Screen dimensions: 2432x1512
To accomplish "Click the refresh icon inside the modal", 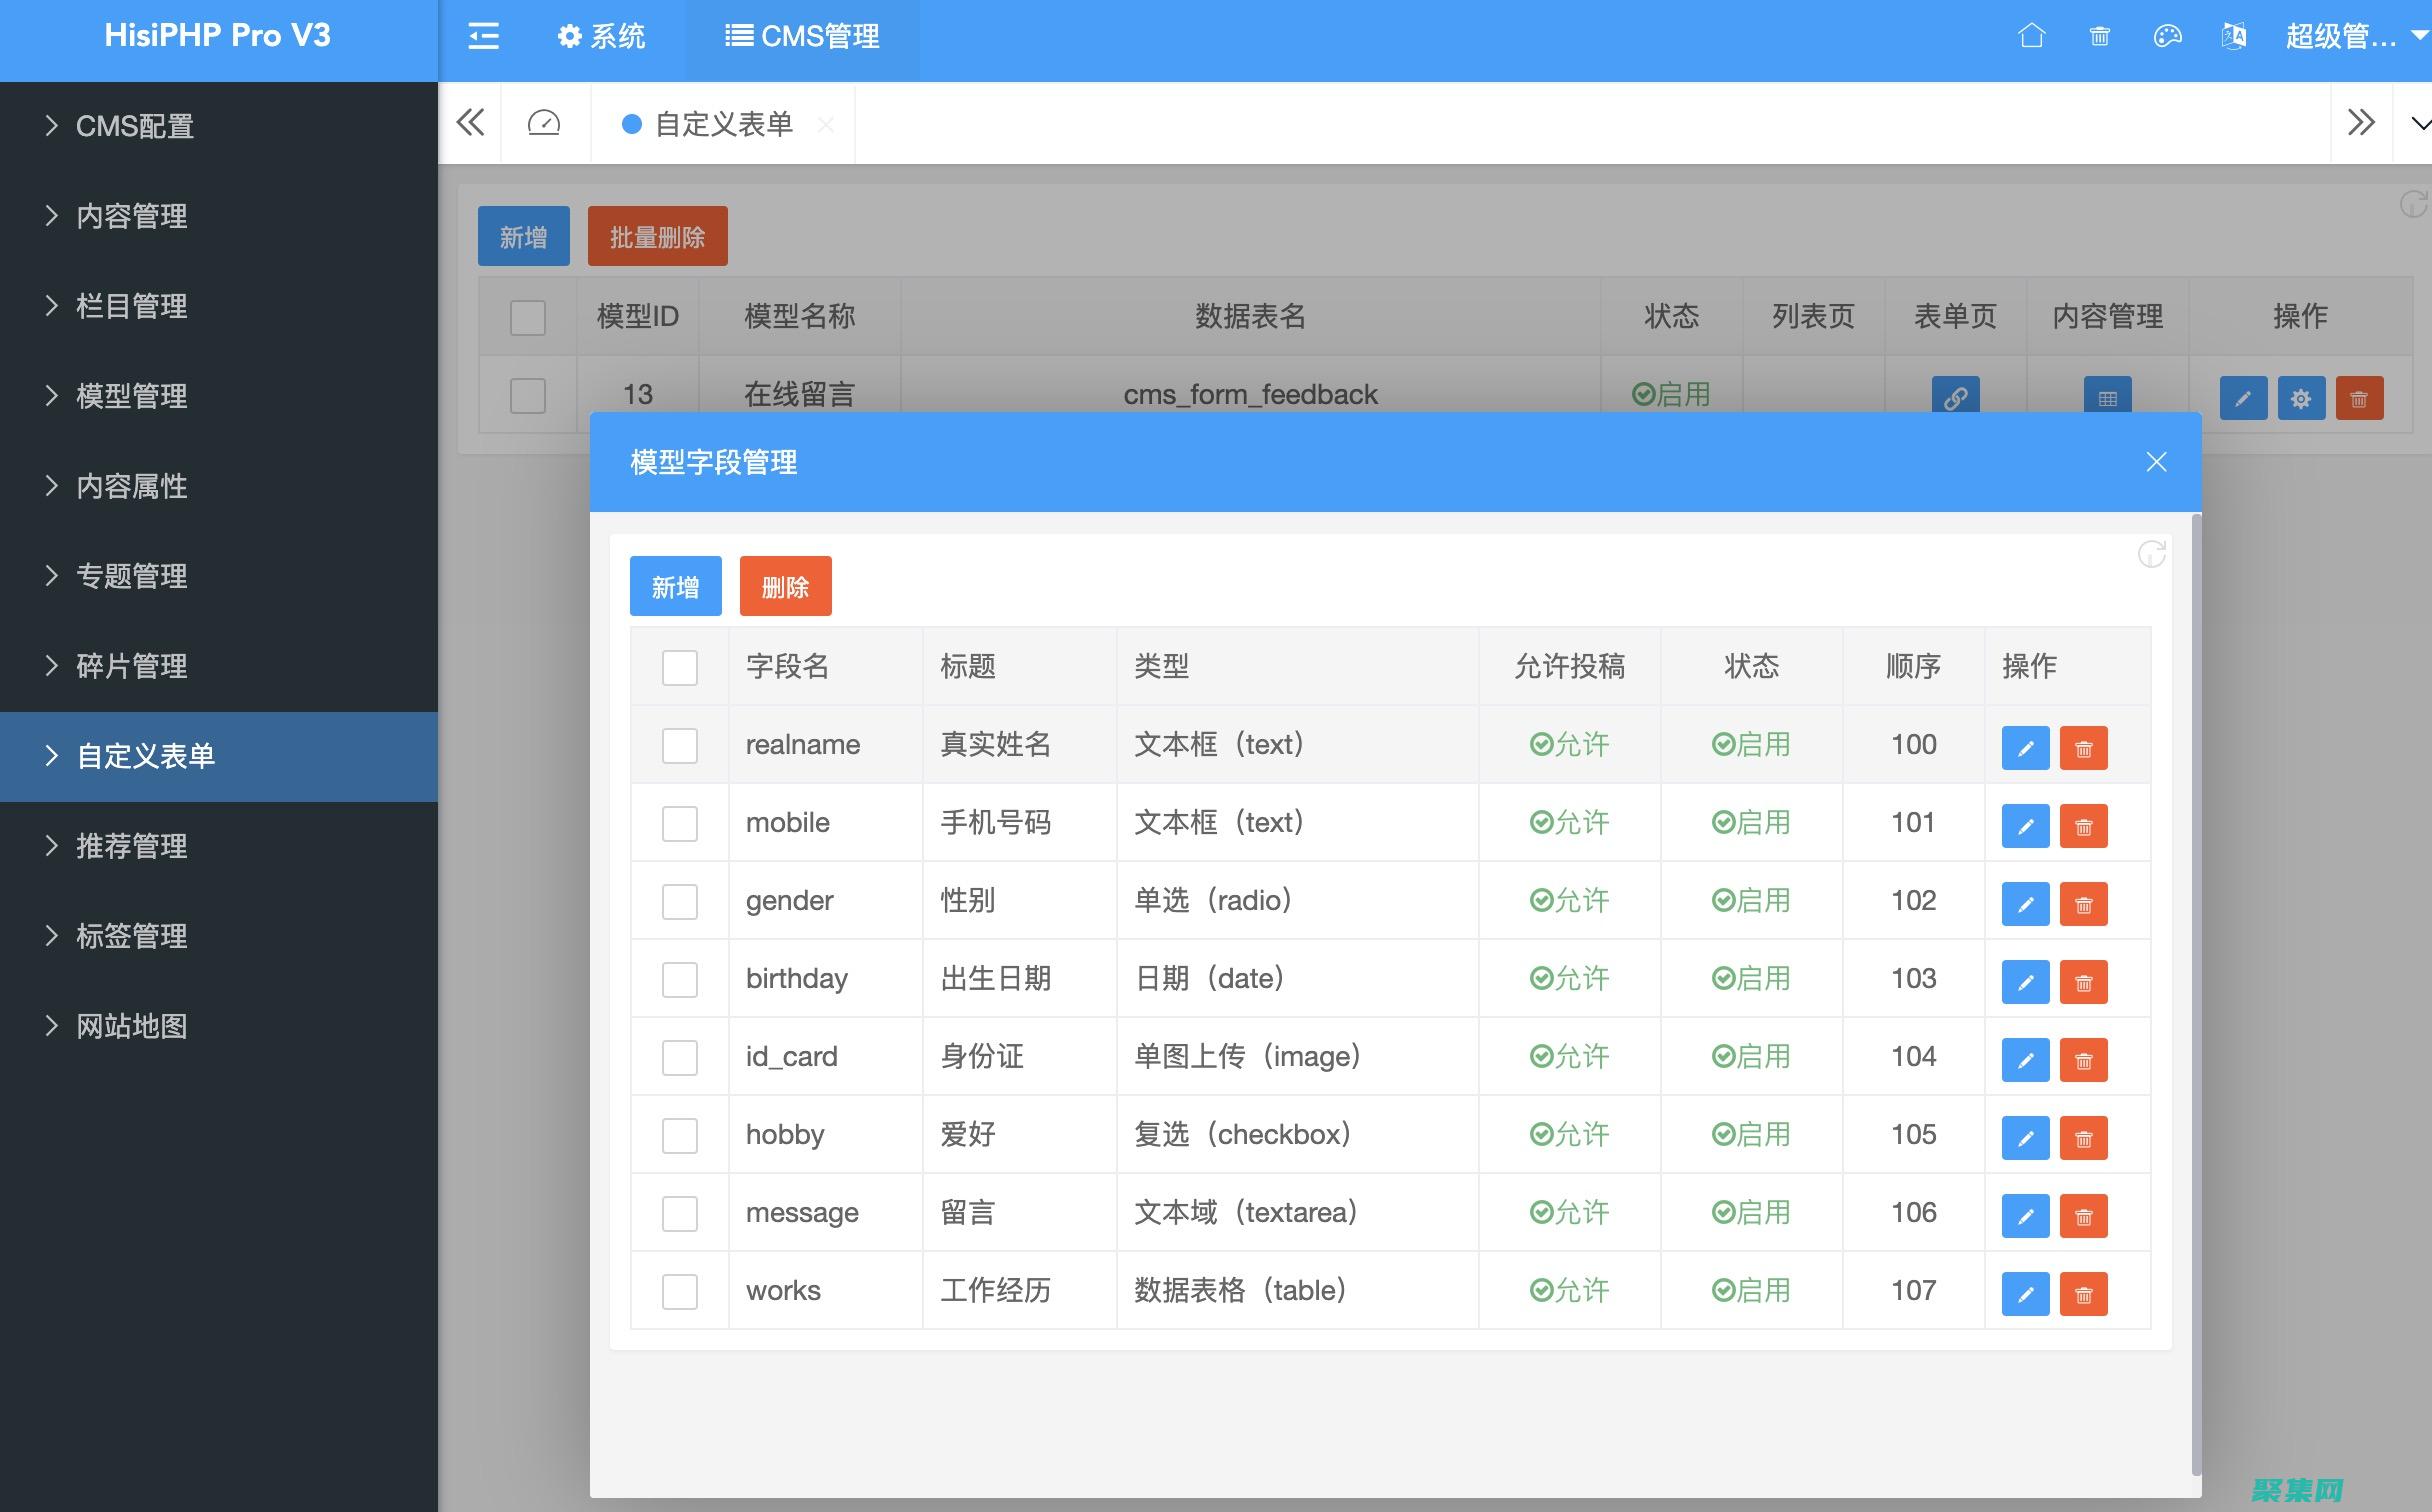I will pos(2152,555).
